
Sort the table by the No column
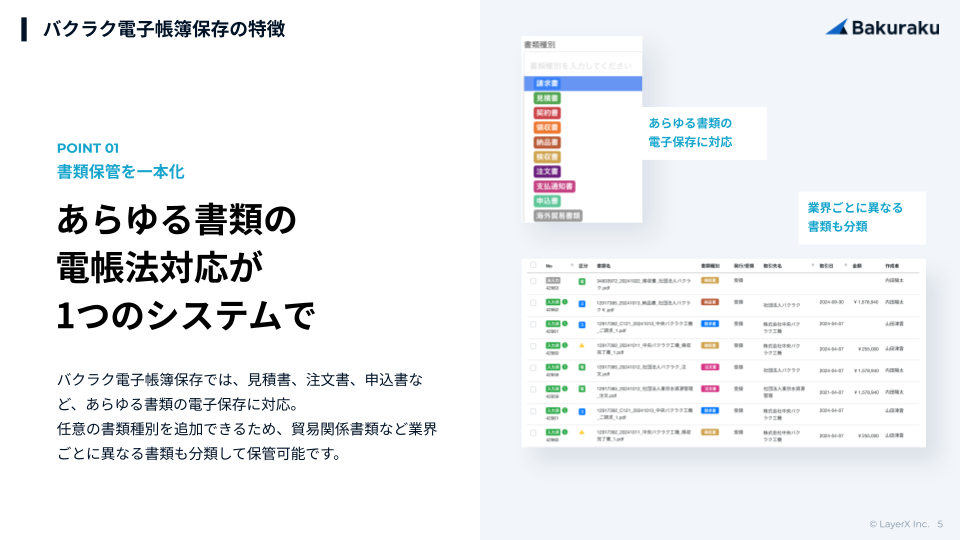549,266
